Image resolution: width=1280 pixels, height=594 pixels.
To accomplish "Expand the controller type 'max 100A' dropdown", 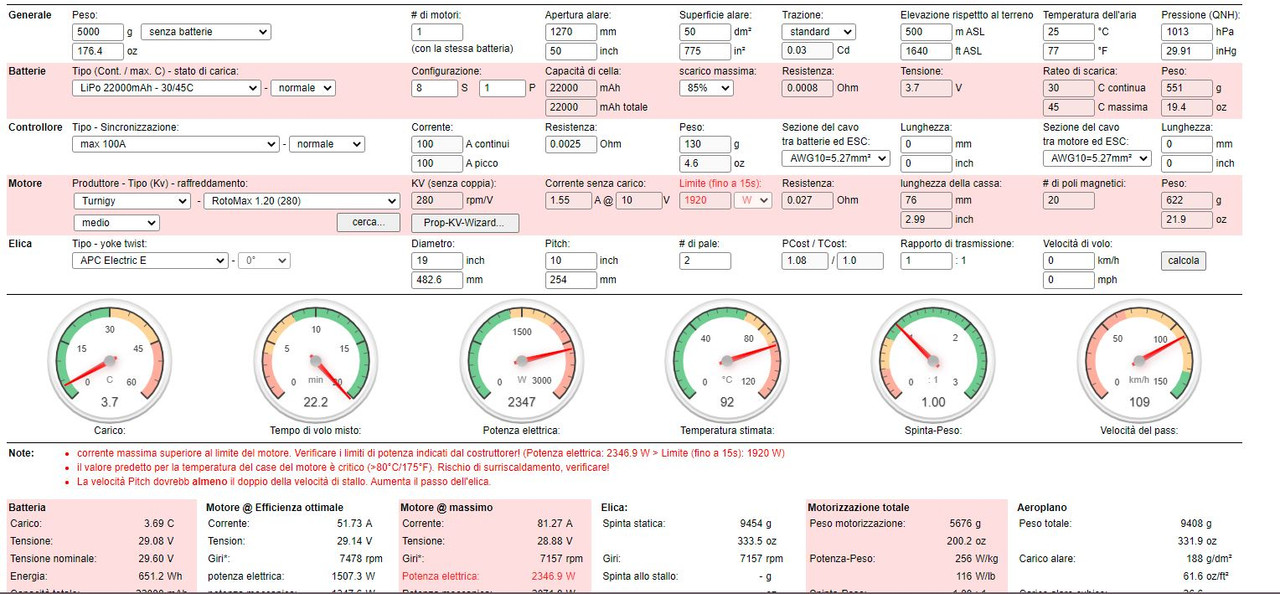I will click(x=176, y=144).
